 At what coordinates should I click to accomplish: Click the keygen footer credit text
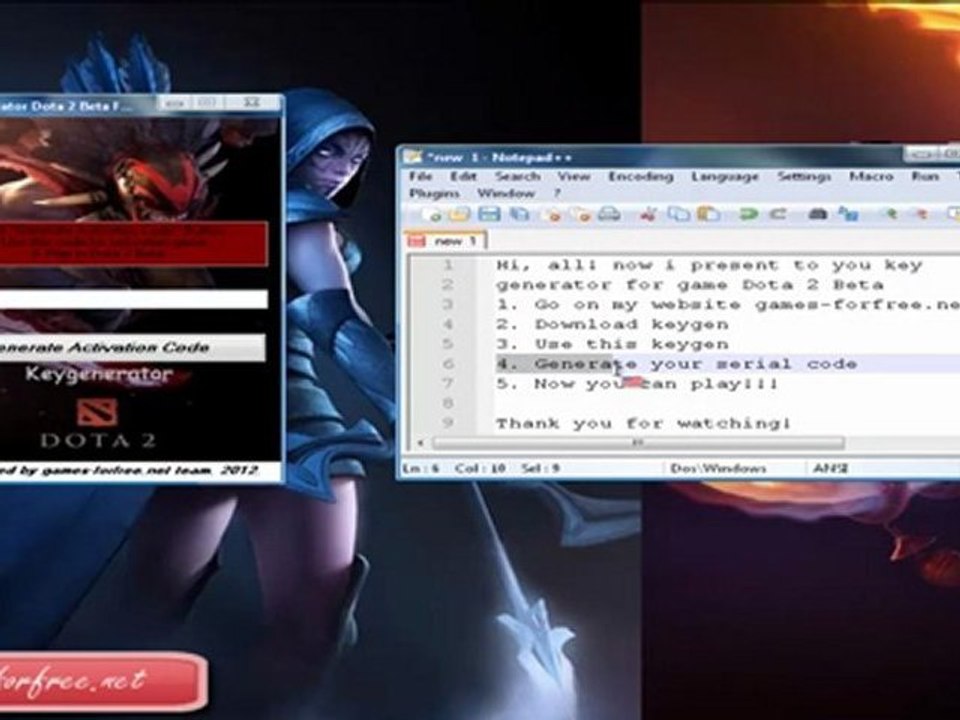click(129, 471)
